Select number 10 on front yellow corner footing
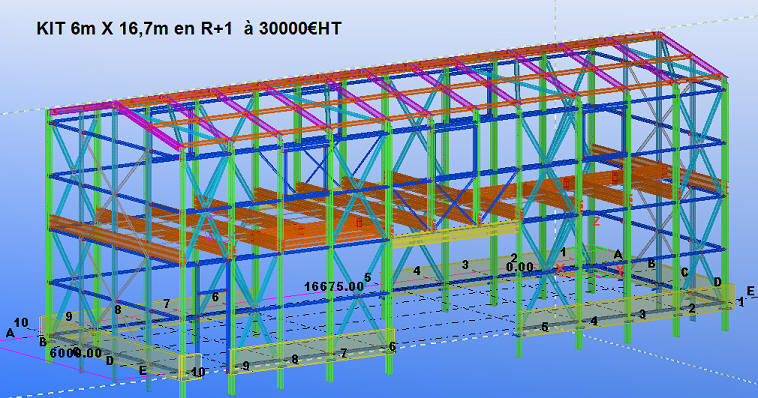 pos(198,372)
